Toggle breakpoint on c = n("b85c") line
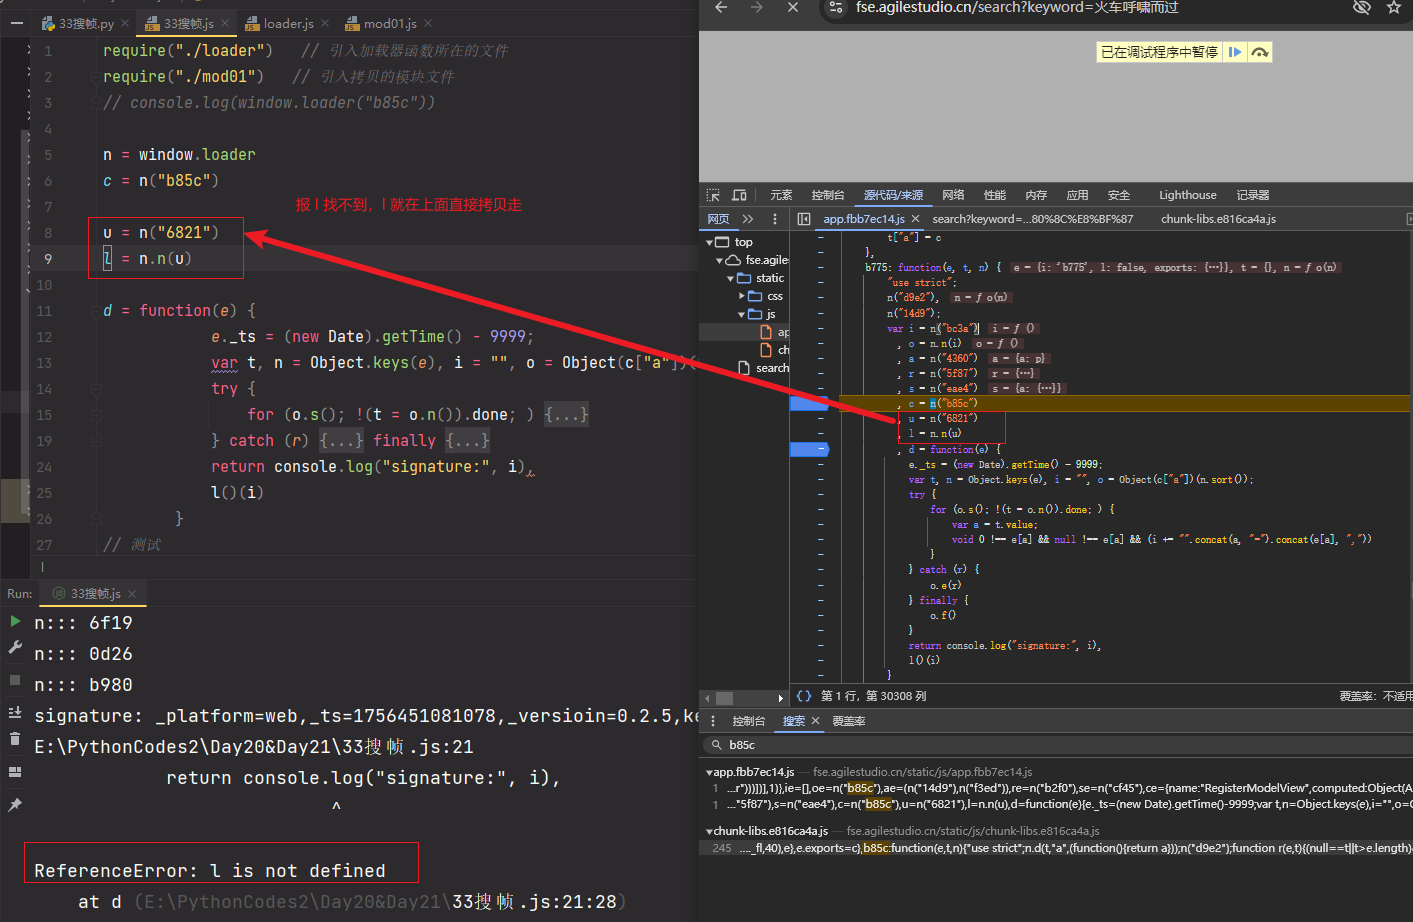Image resolution: width=1413 pixels, height=922 pixels. (809, 404)
